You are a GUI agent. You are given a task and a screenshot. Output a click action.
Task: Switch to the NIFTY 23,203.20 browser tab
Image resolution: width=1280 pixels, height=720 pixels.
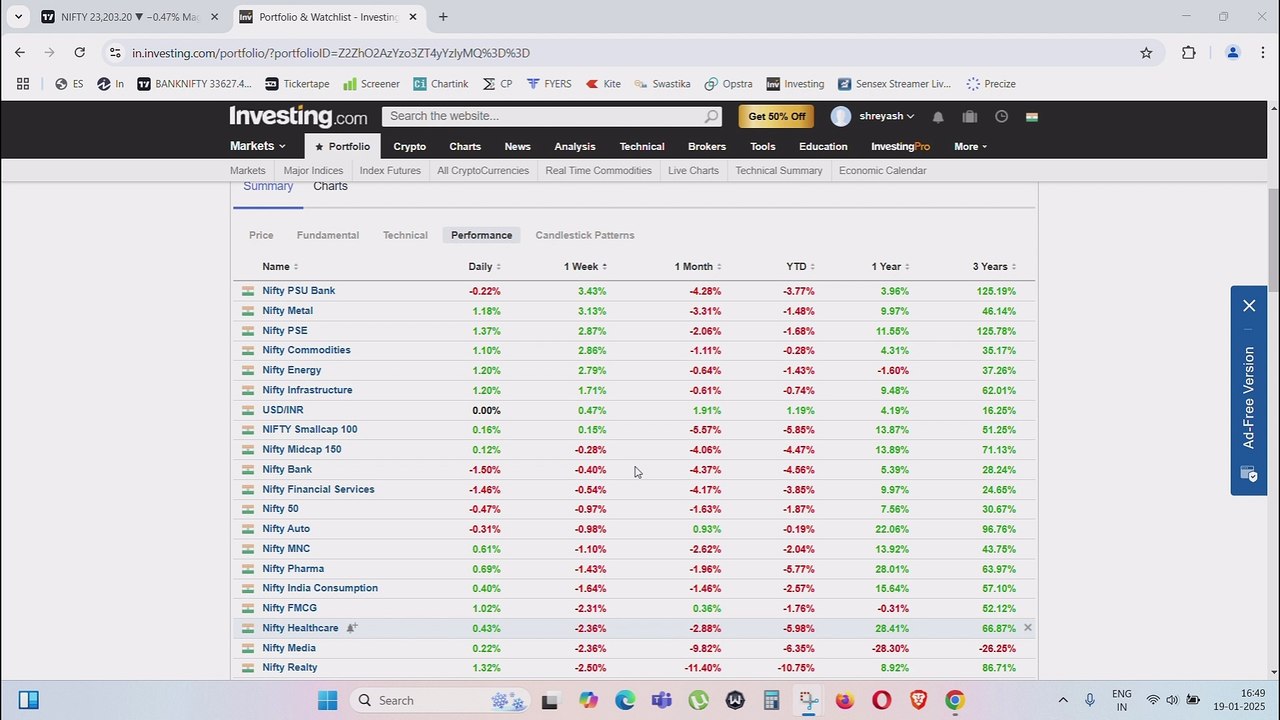point(129,17)
